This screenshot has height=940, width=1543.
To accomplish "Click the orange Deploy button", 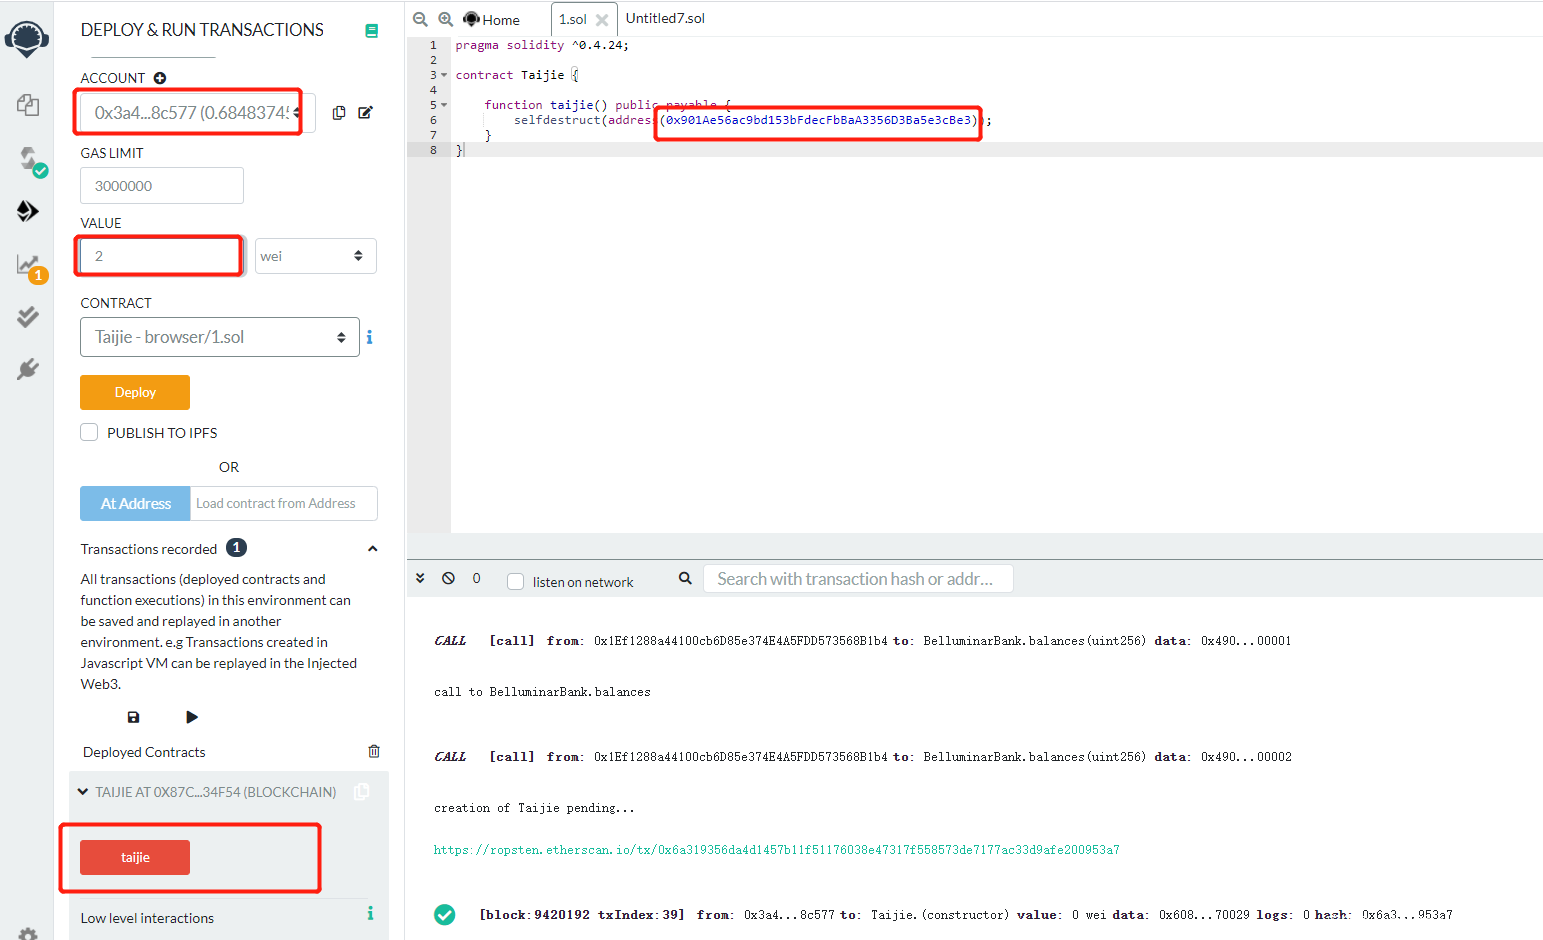I will click(x=135, y=392).
